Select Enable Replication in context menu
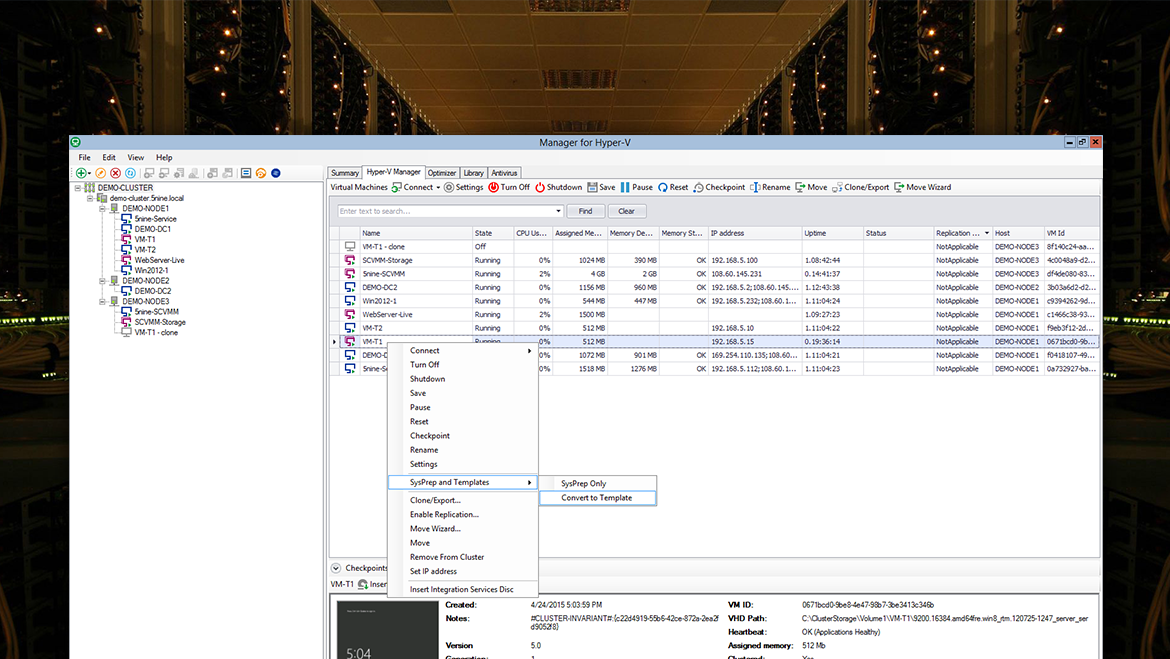The height and width of the screenshot is (659, 1170). click(x=443, y=515)
